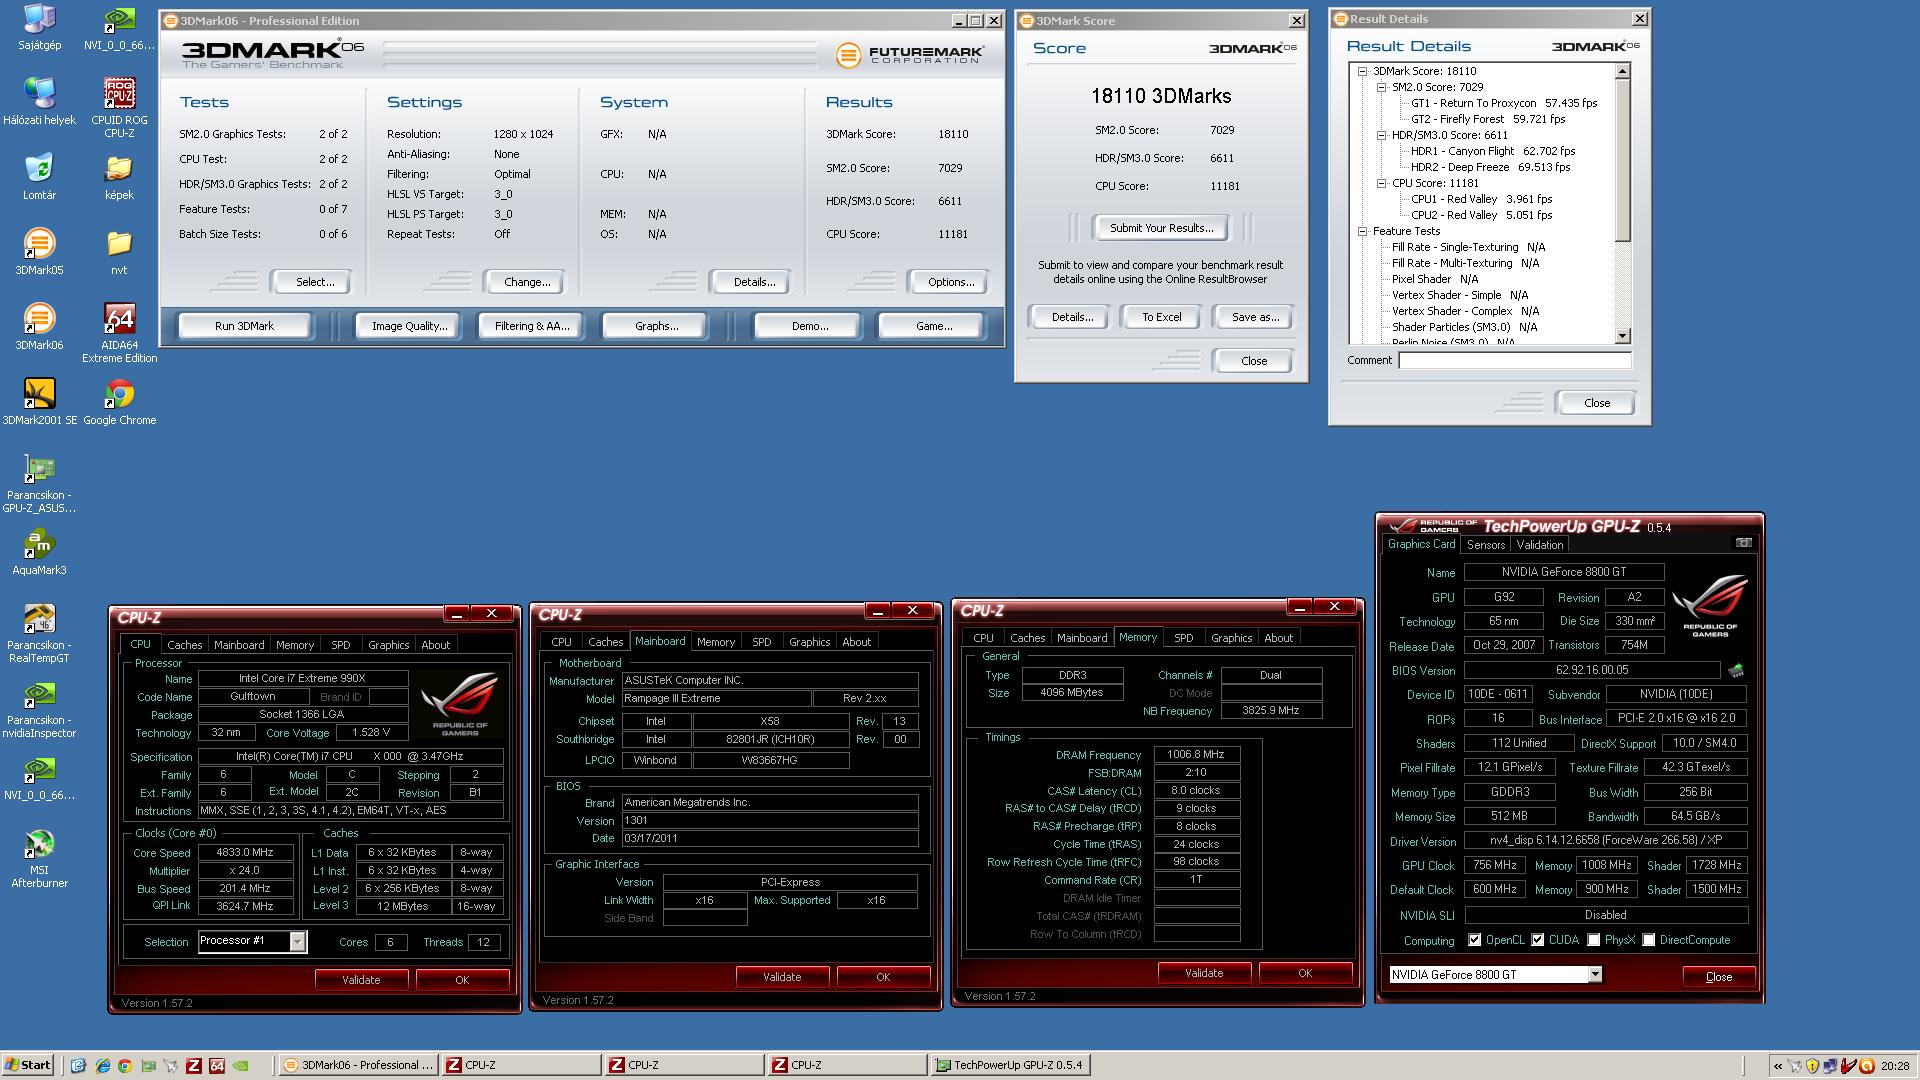Launch MSI Afterburner desktop icon
1920x1080 pixels.
click(39, 845)
